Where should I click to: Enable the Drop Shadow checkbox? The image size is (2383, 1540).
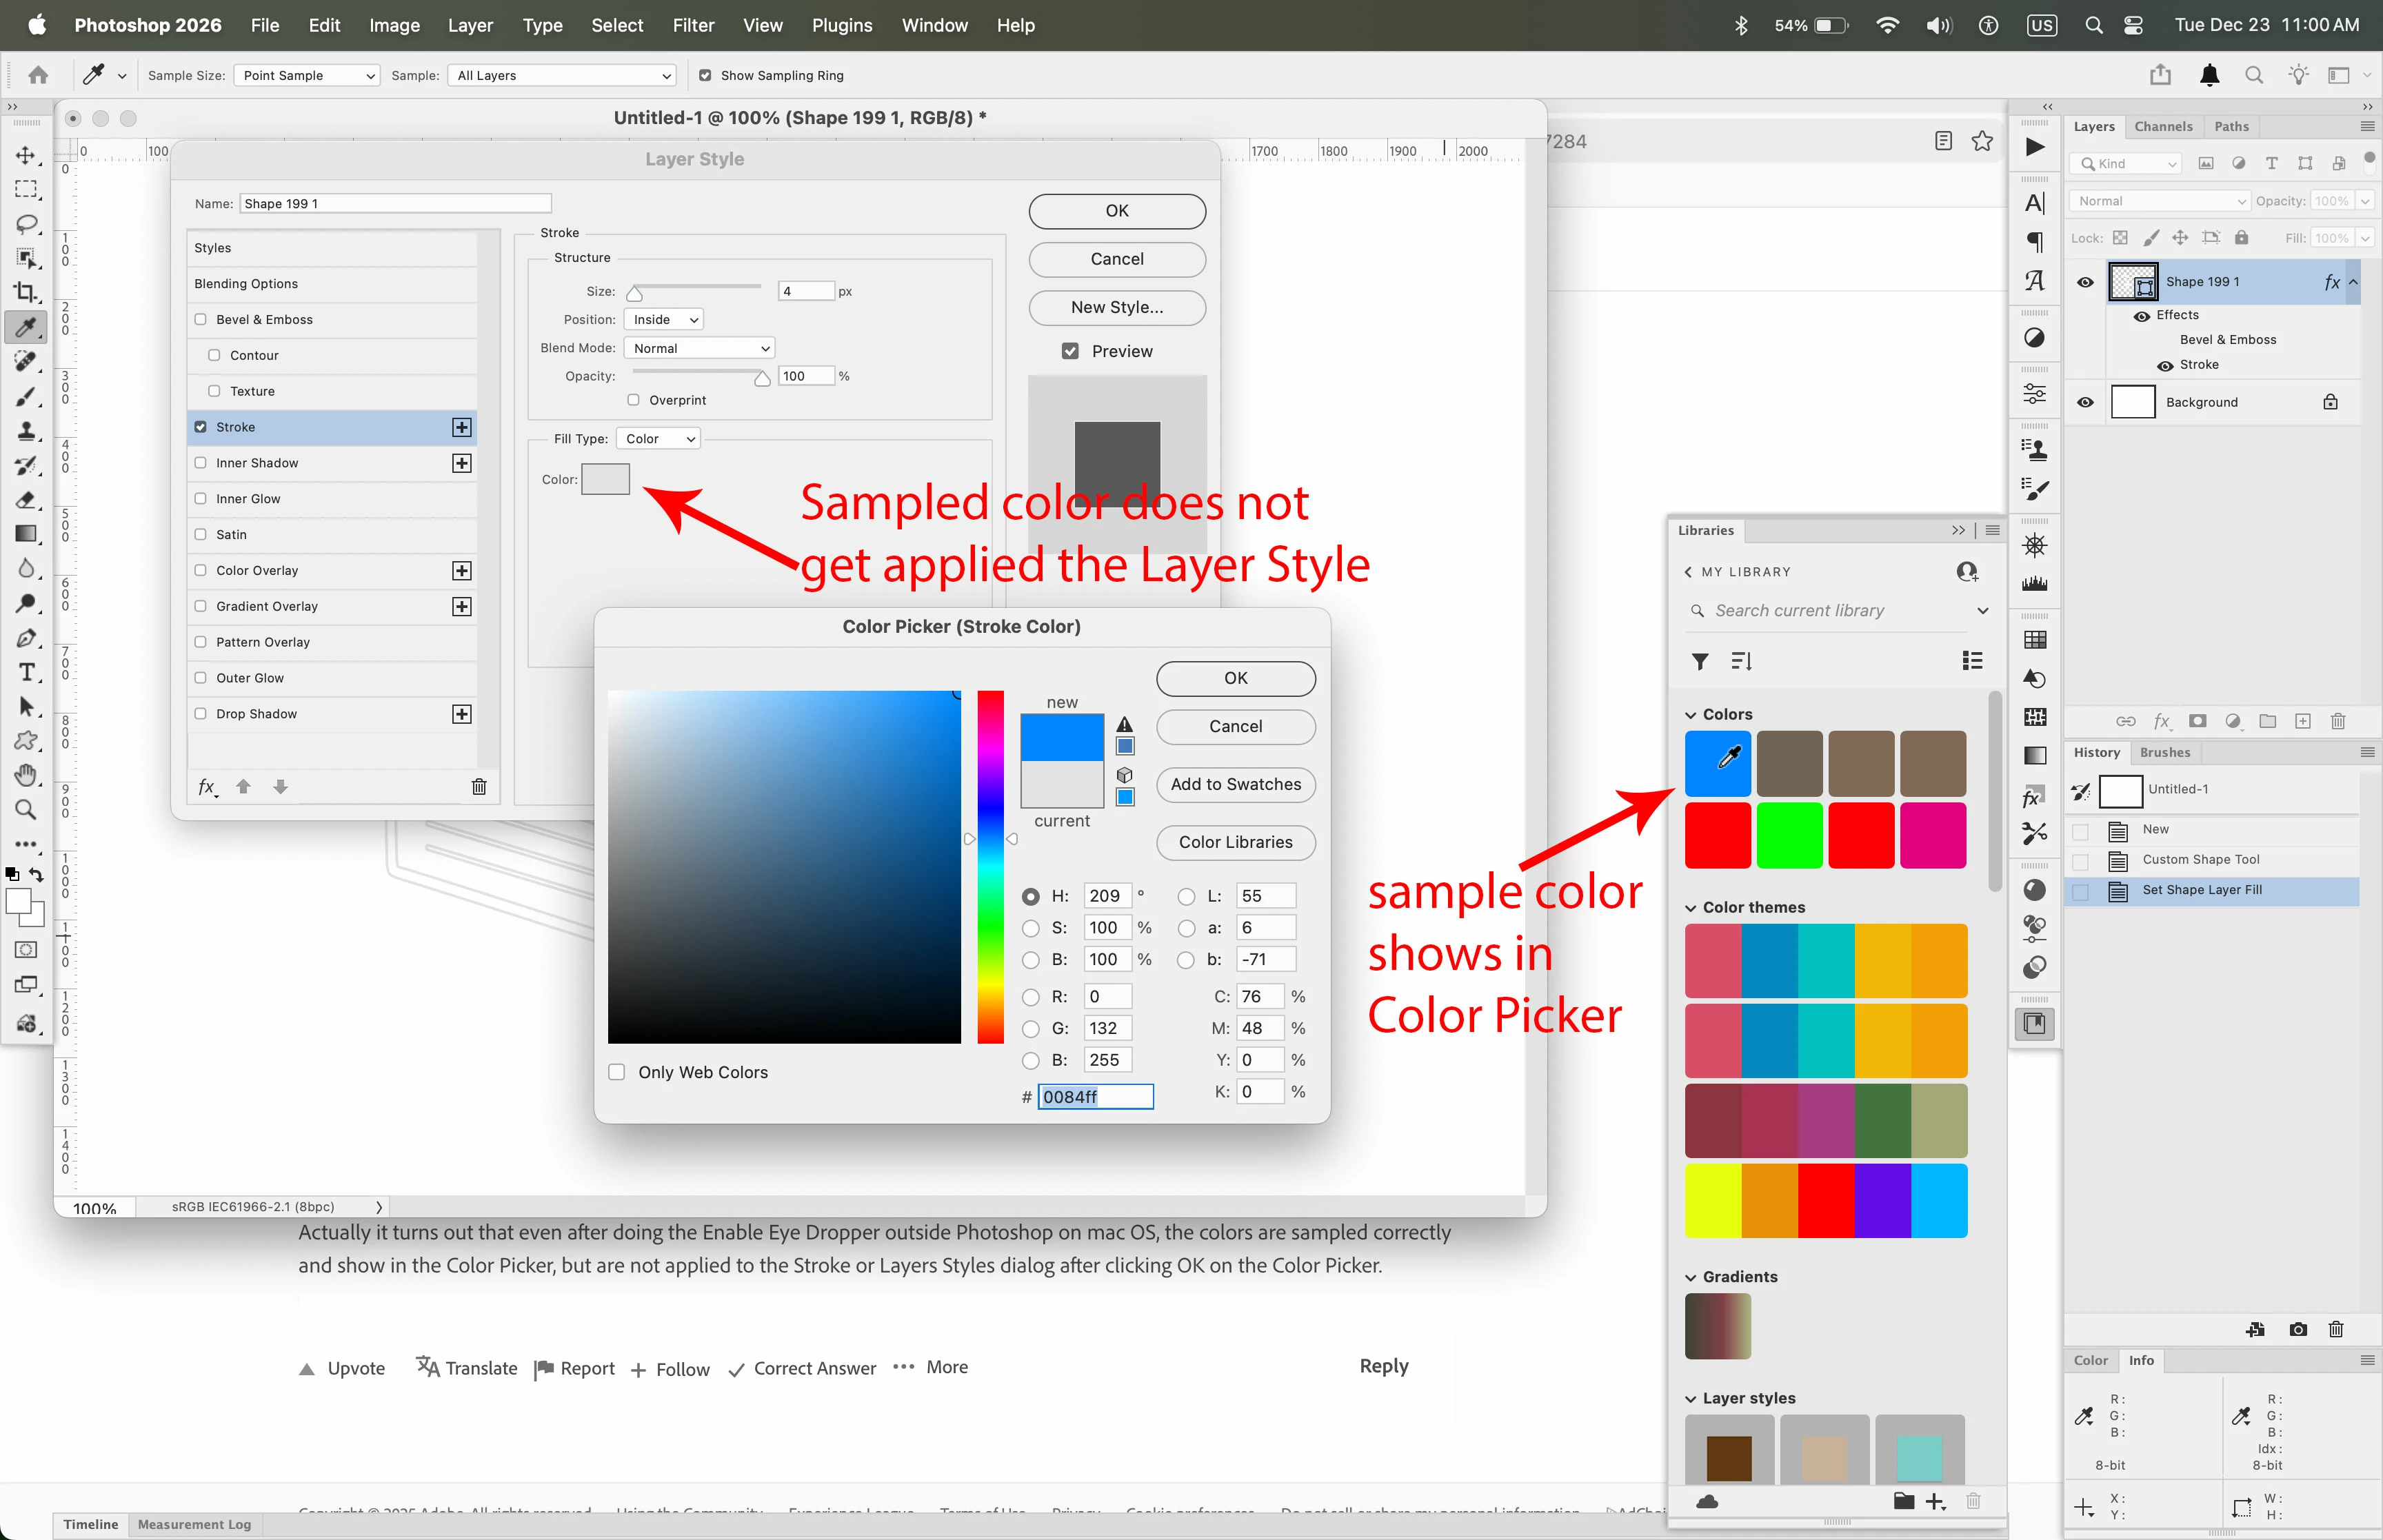click(x=200, y=713)
